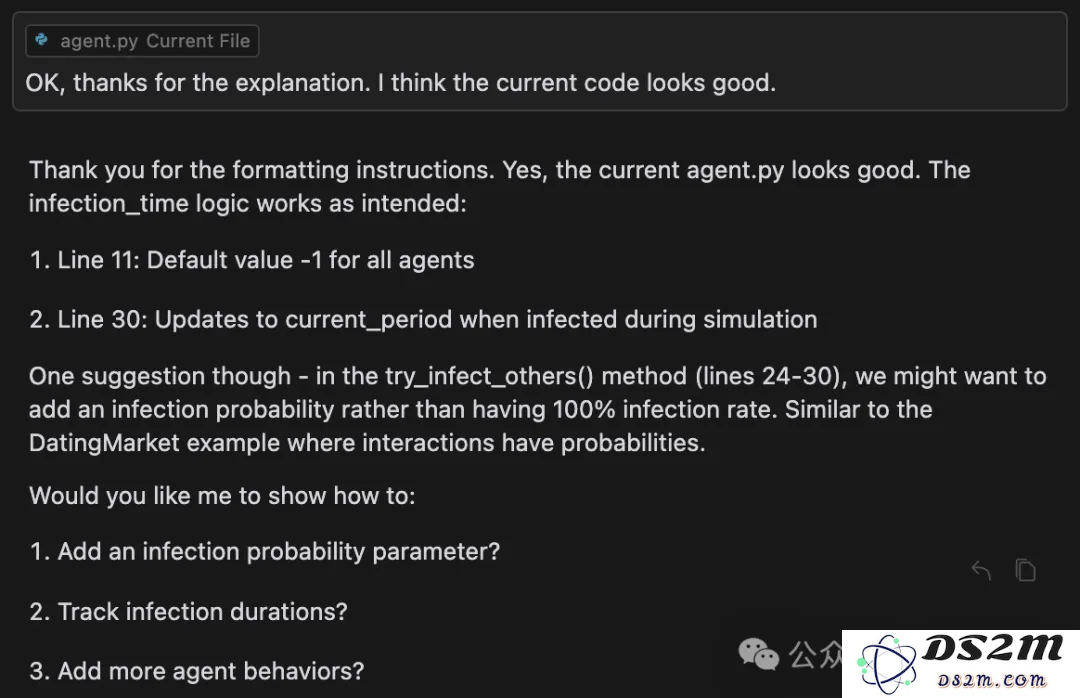The height and width of the screenshot is (698, 1080).
Task: Click the DS2M wordmark
Action: coord(992,648)
